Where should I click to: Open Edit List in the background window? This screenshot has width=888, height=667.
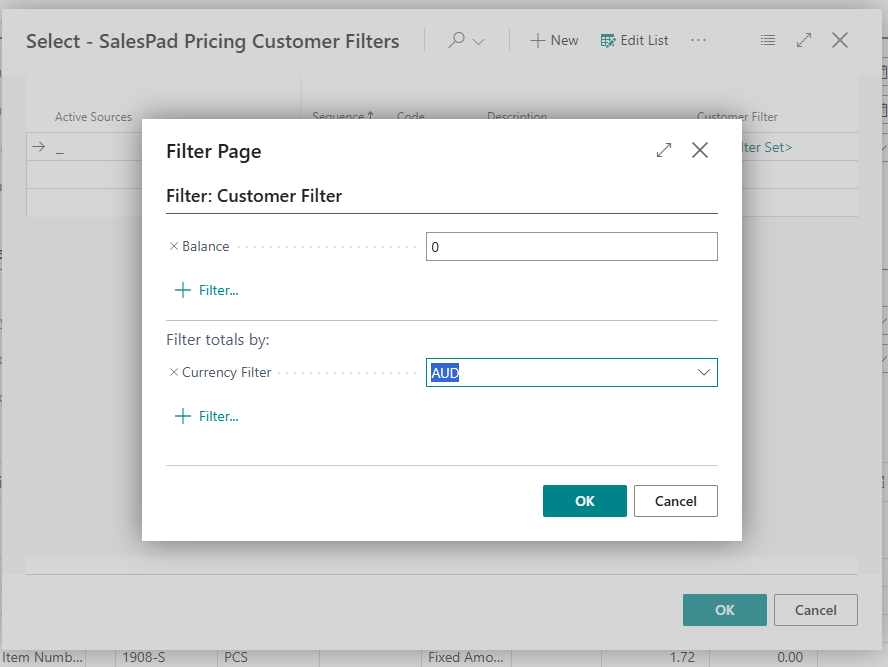click(x=634, y=40)
